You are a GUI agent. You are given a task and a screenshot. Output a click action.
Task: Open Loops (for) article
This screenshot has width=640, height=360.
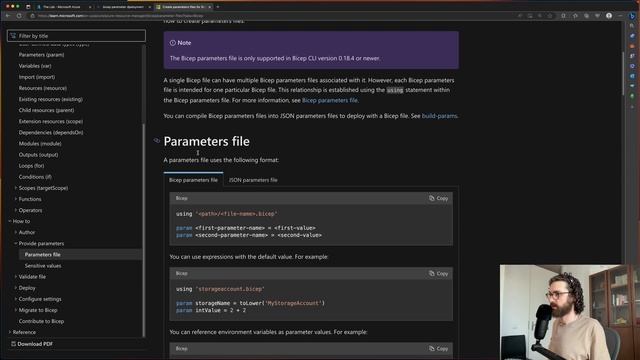click(x=31, y=165)
